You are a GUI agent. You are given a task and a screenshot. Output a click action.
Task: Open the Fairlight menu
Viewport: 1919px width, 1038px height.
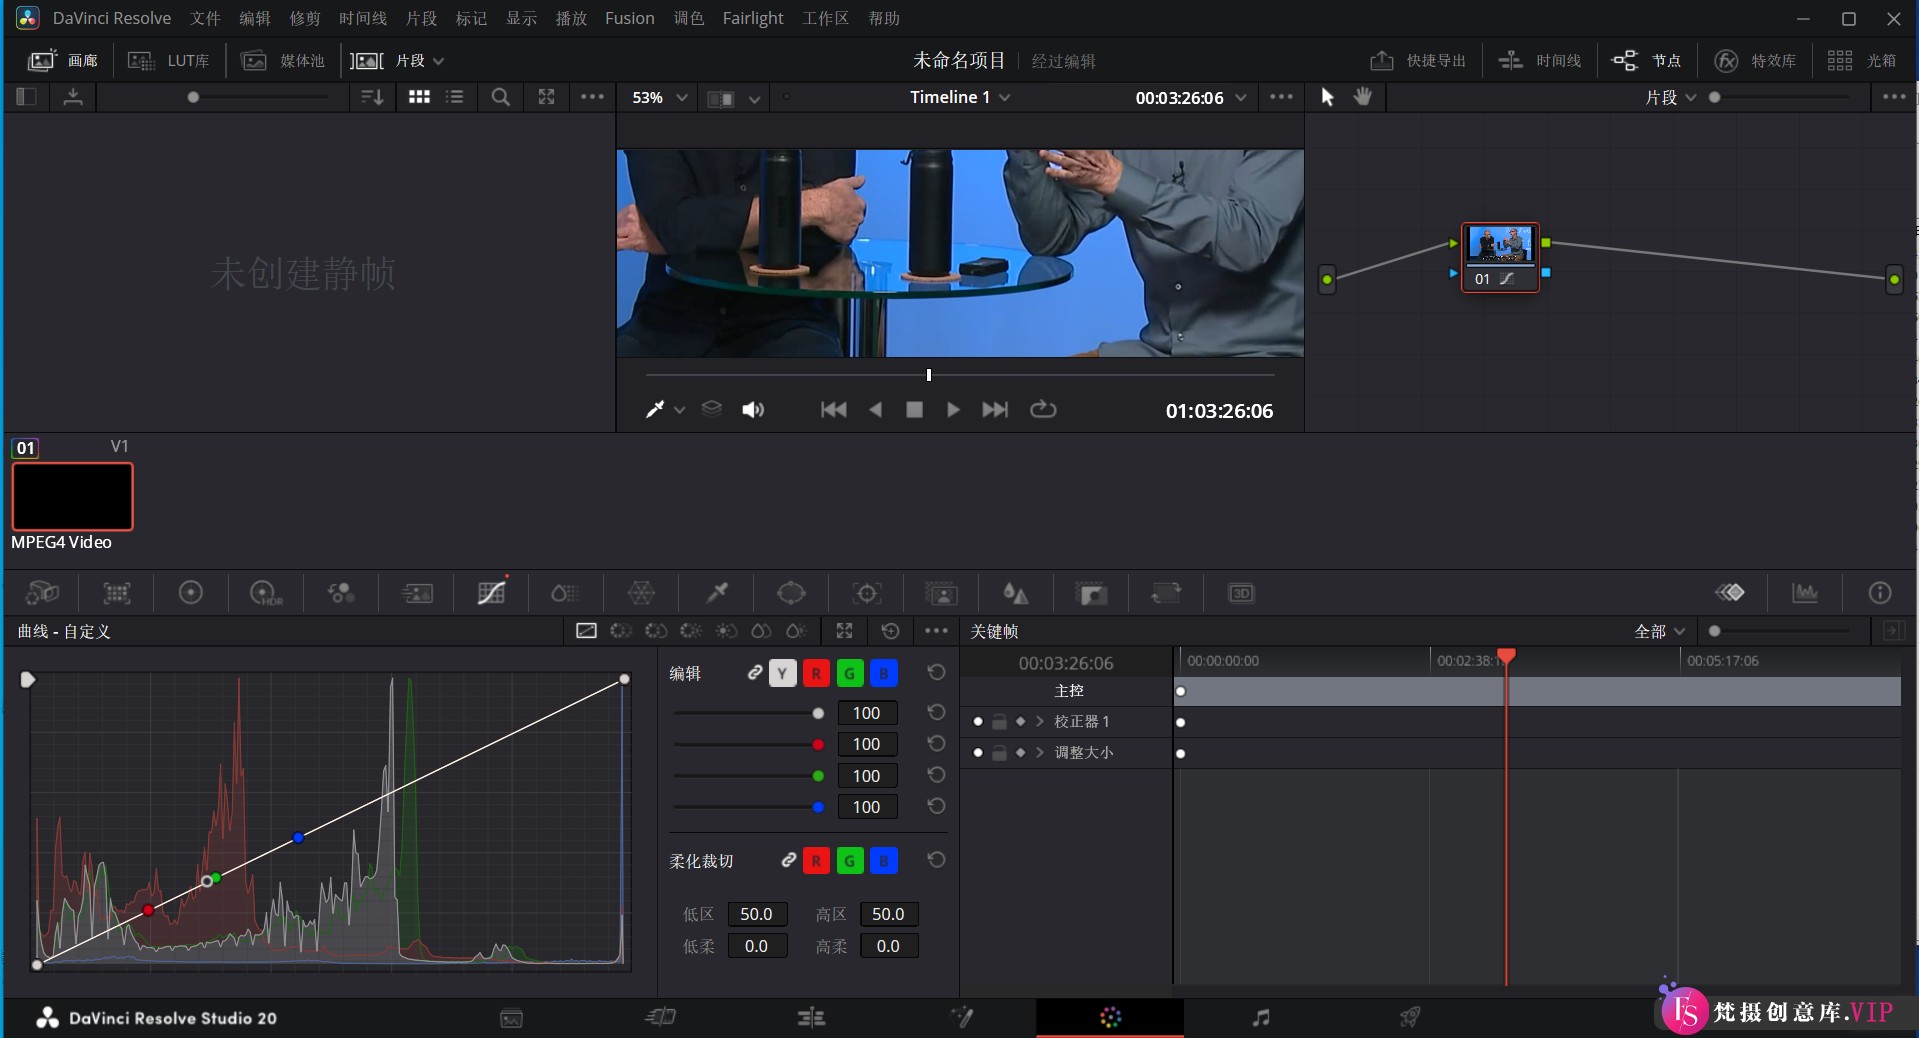click(x=753, y=18)
